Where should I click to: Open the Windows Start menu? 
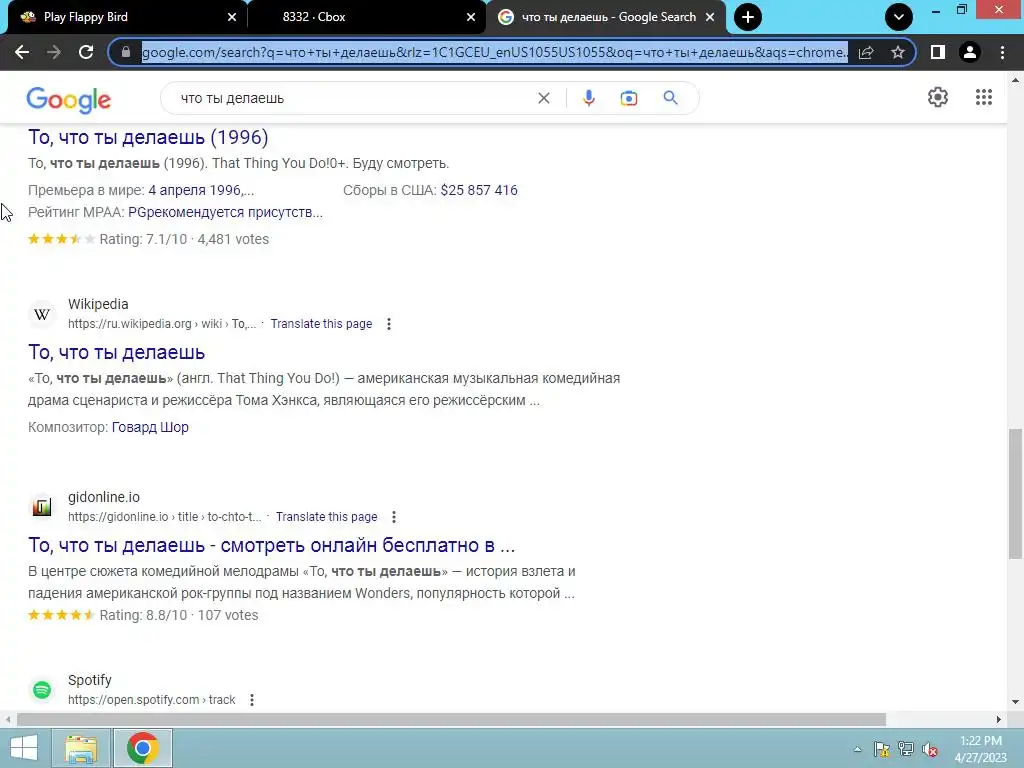[x=24, y=748]
